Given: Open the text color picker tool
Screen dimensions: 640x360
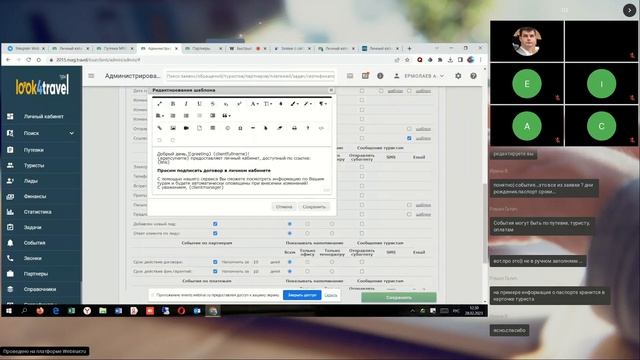Looking at the screenshot, I should pyautogui.click(x=280, y=104).
